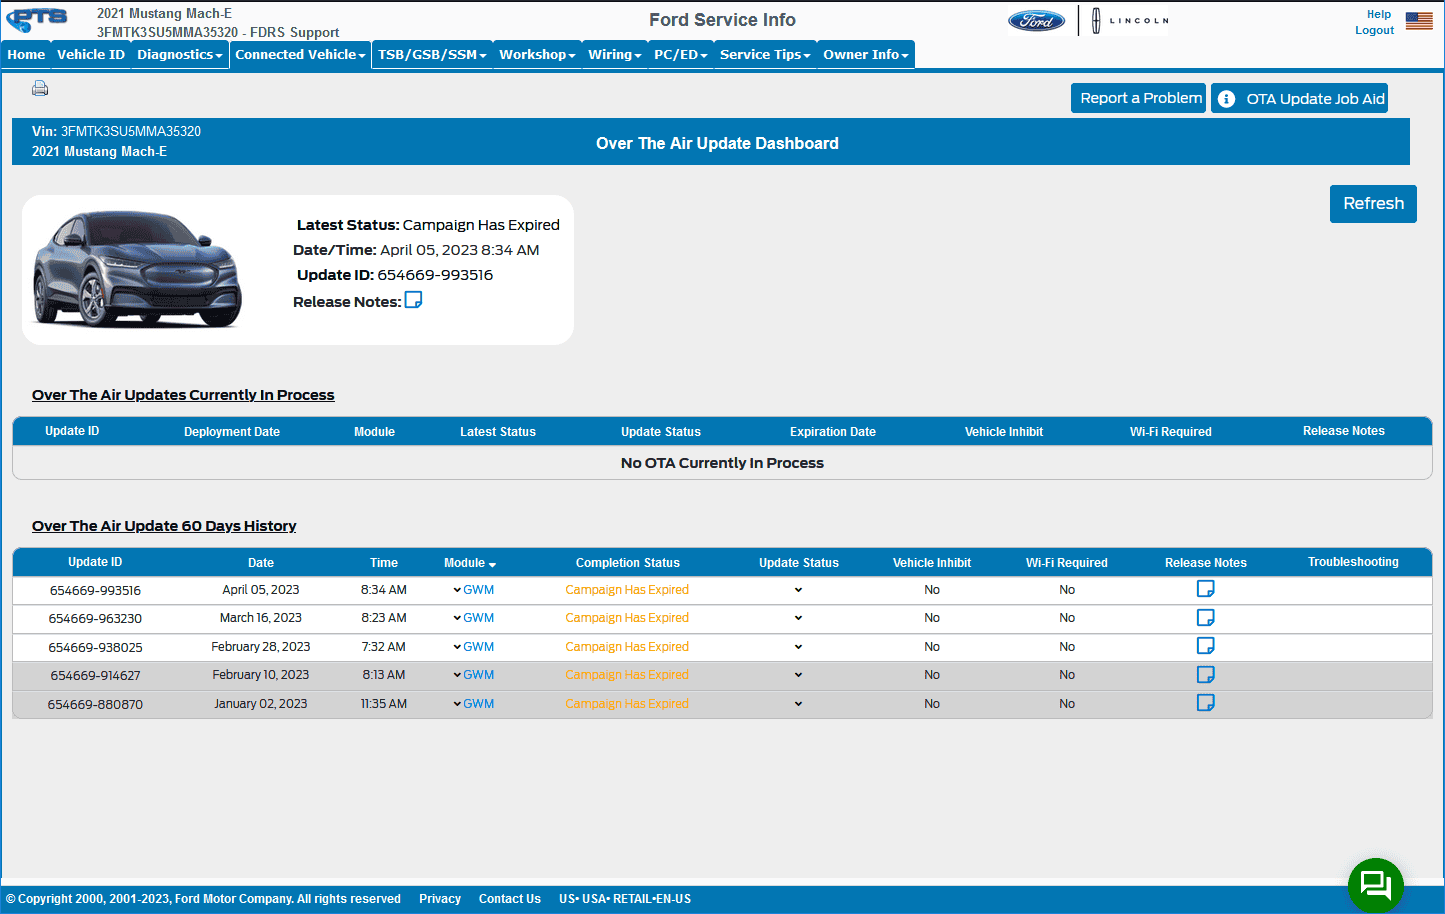
Task: Click the Mustang Mach-E vehicle image
Action: tap(138, 269)
